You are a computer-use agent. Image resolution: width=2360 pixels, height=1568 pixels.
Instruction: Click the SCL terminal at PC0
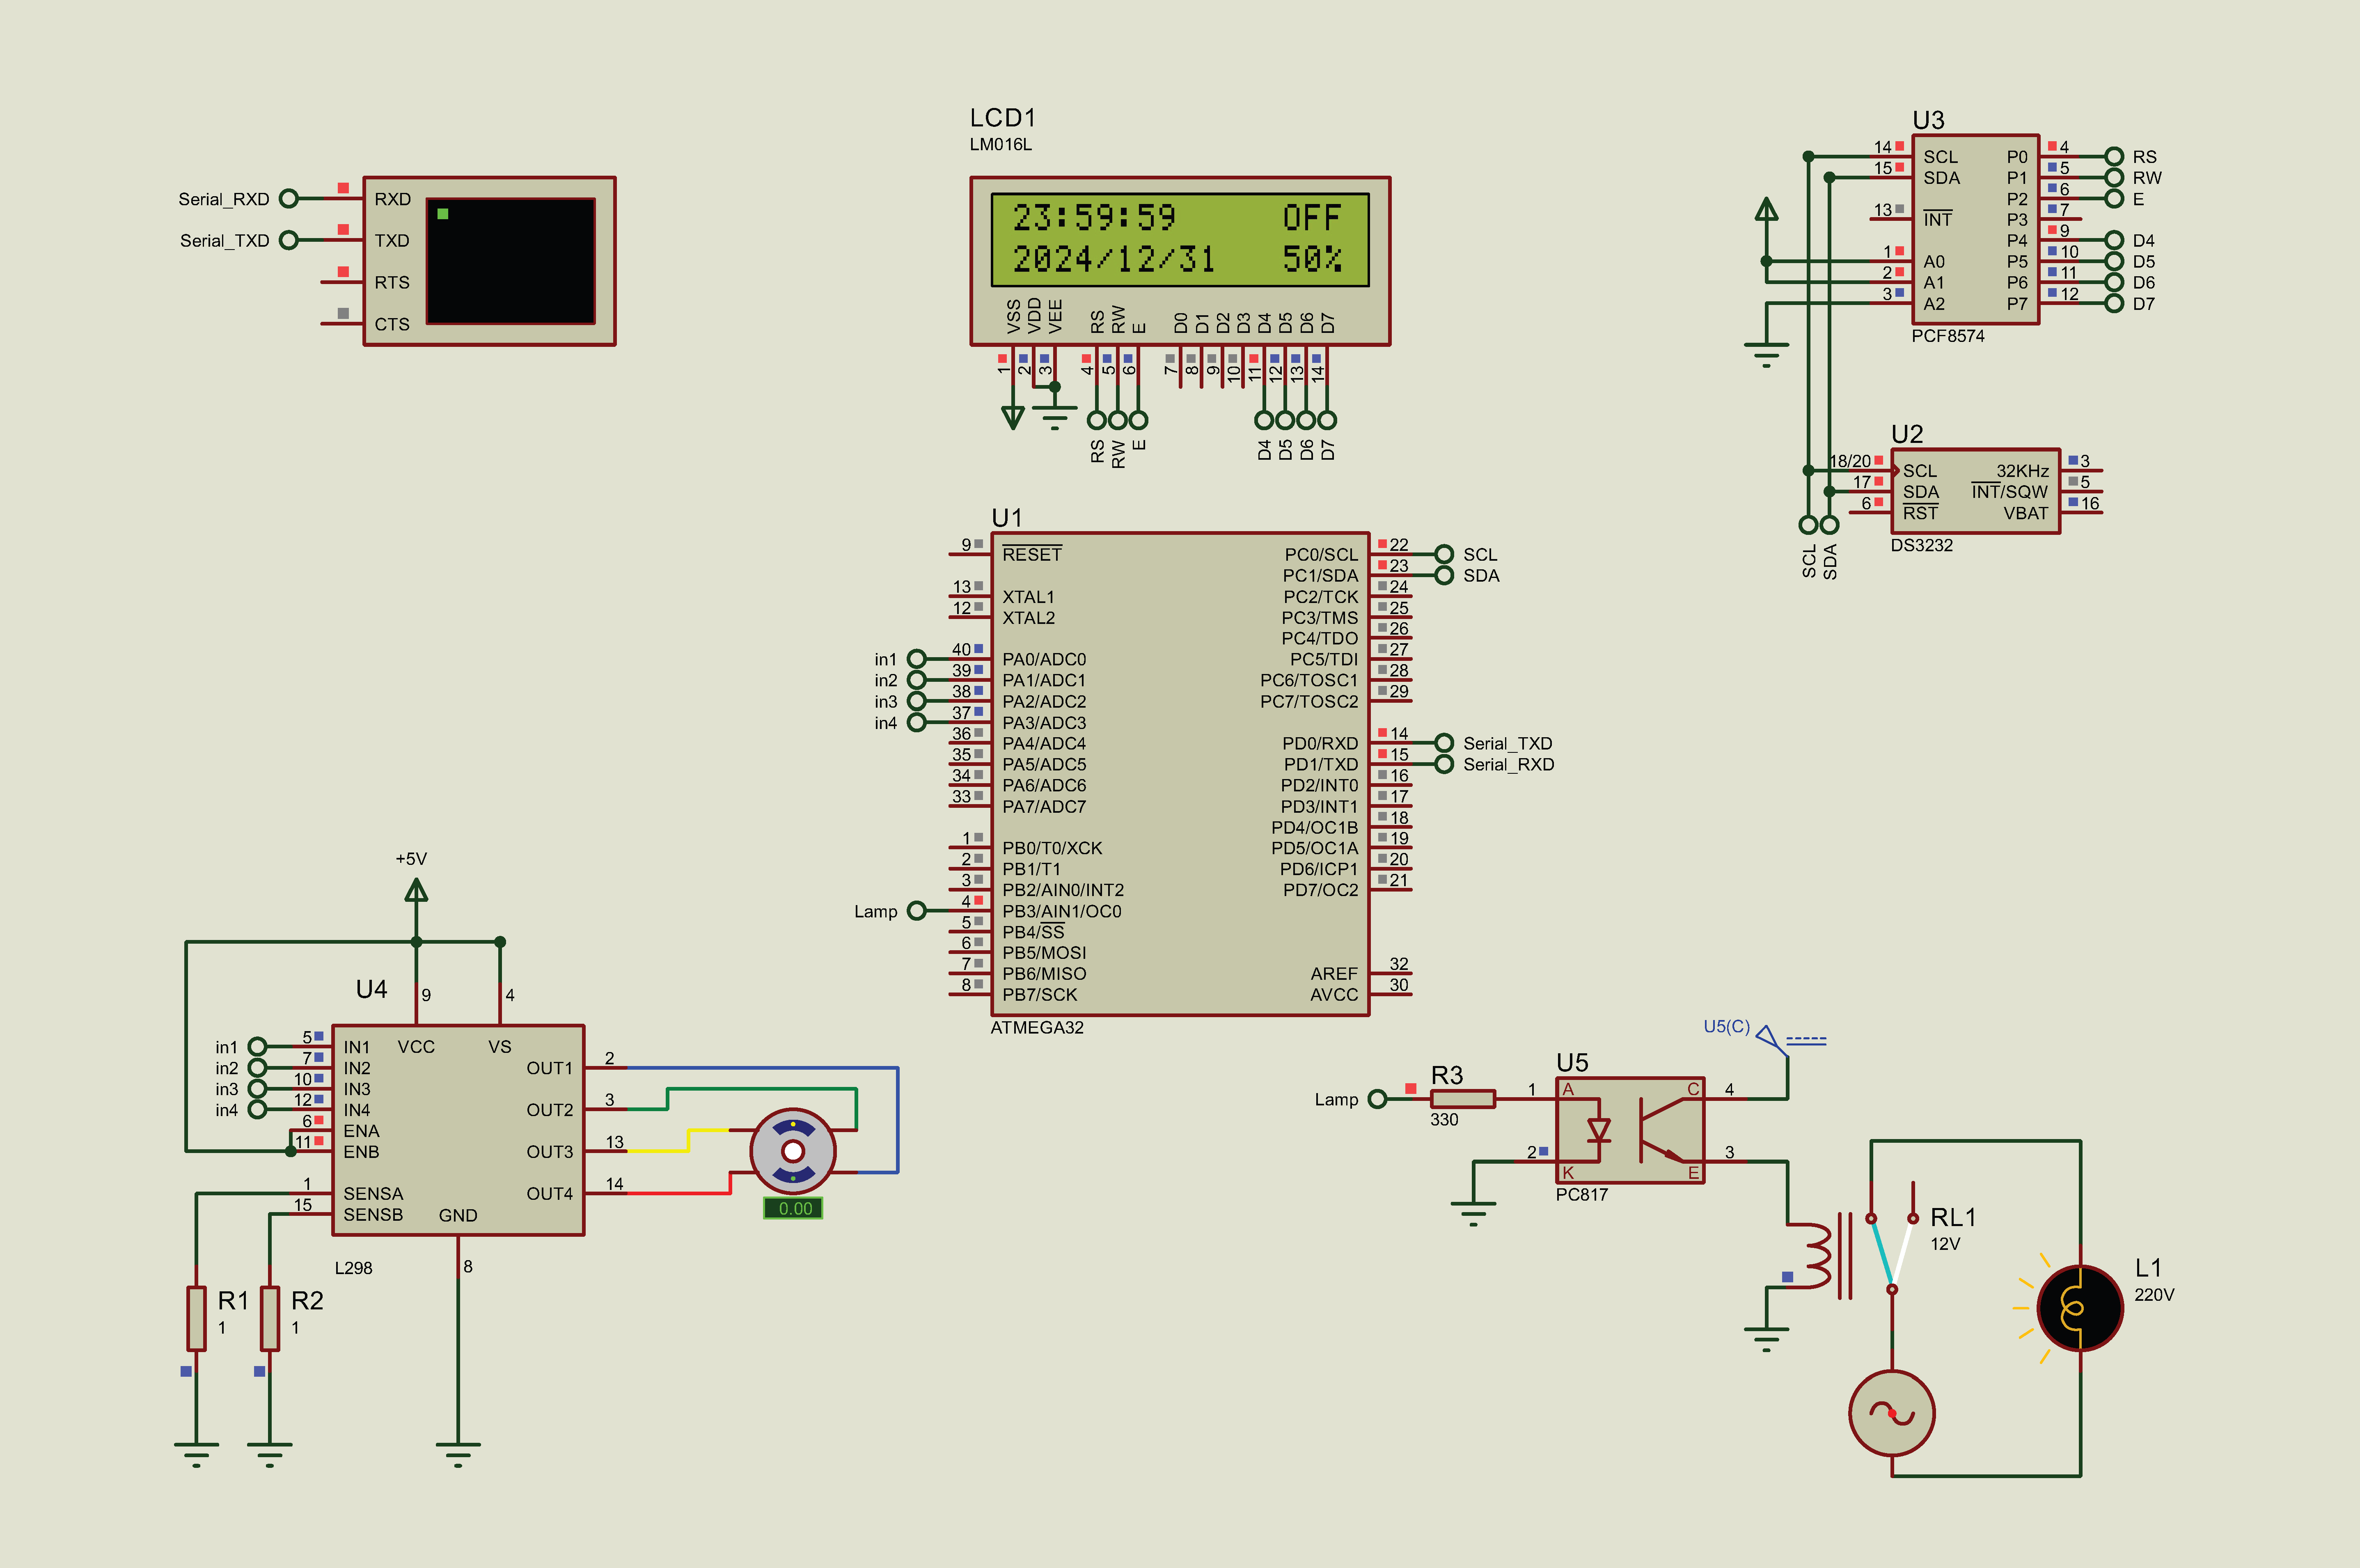(1444, 554)
